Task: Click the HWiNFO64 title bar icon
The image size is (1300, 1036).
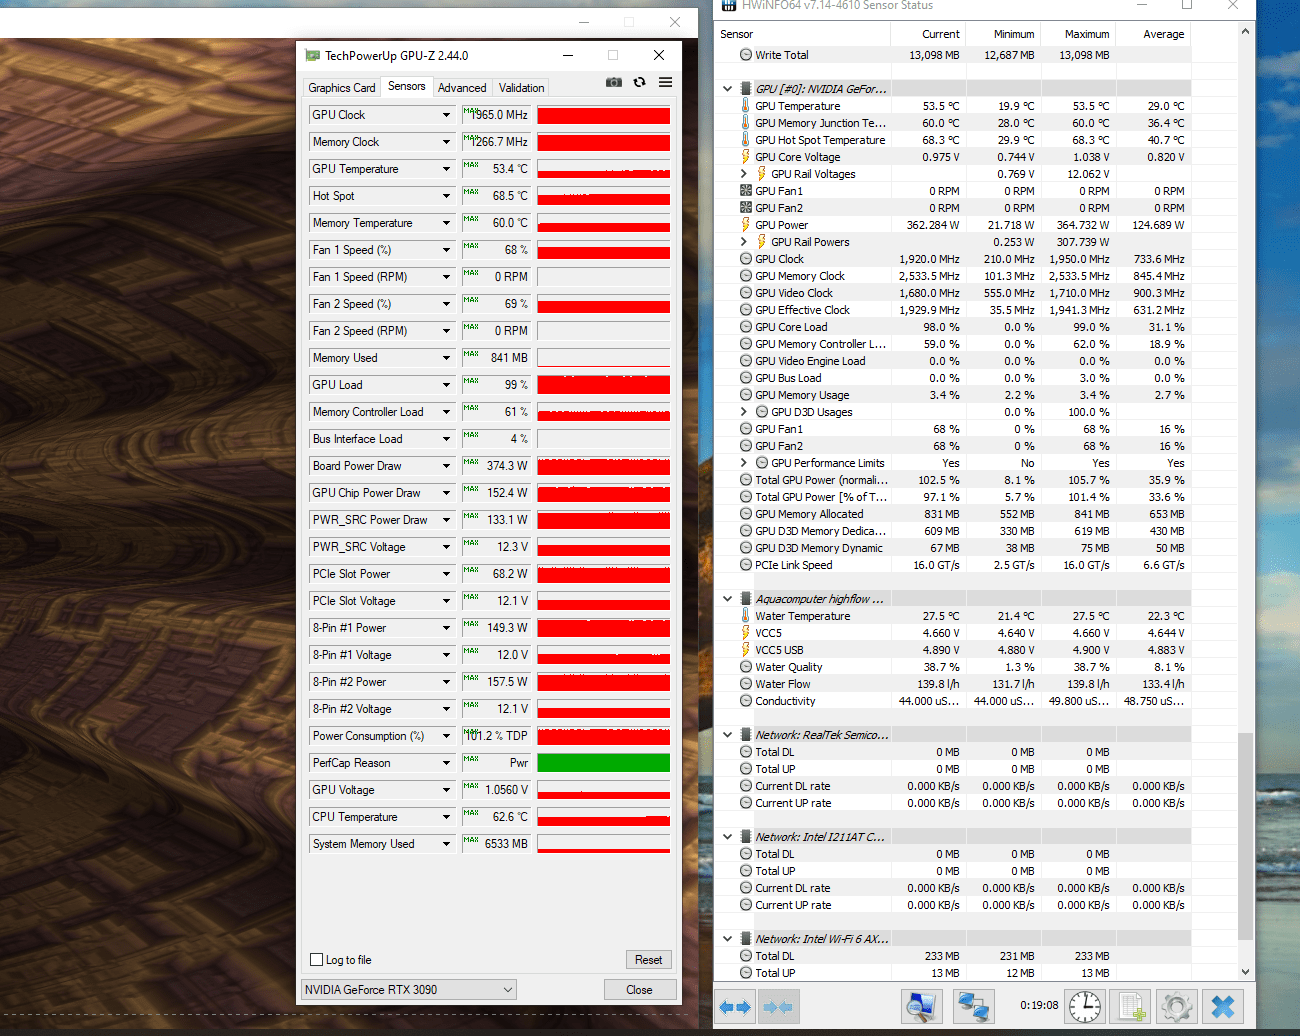Action: 729,5
